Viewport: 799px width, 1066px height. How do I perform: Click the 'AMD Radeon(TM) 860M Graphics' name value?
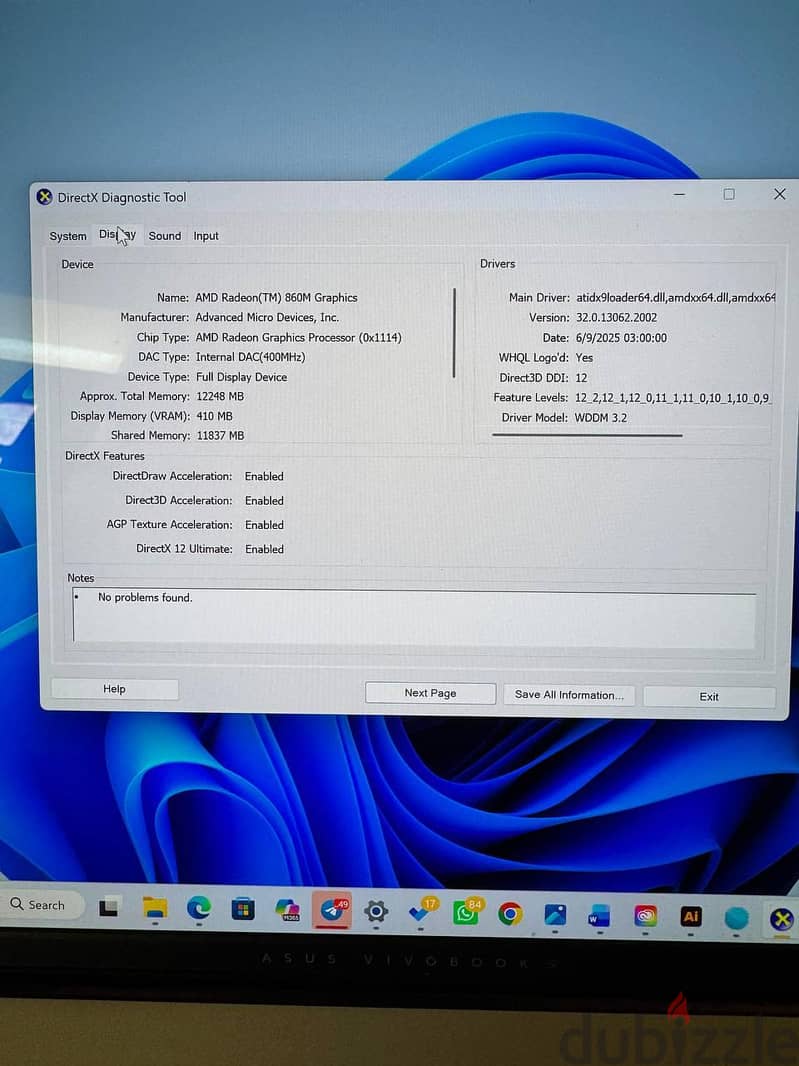tap(276, 298)
